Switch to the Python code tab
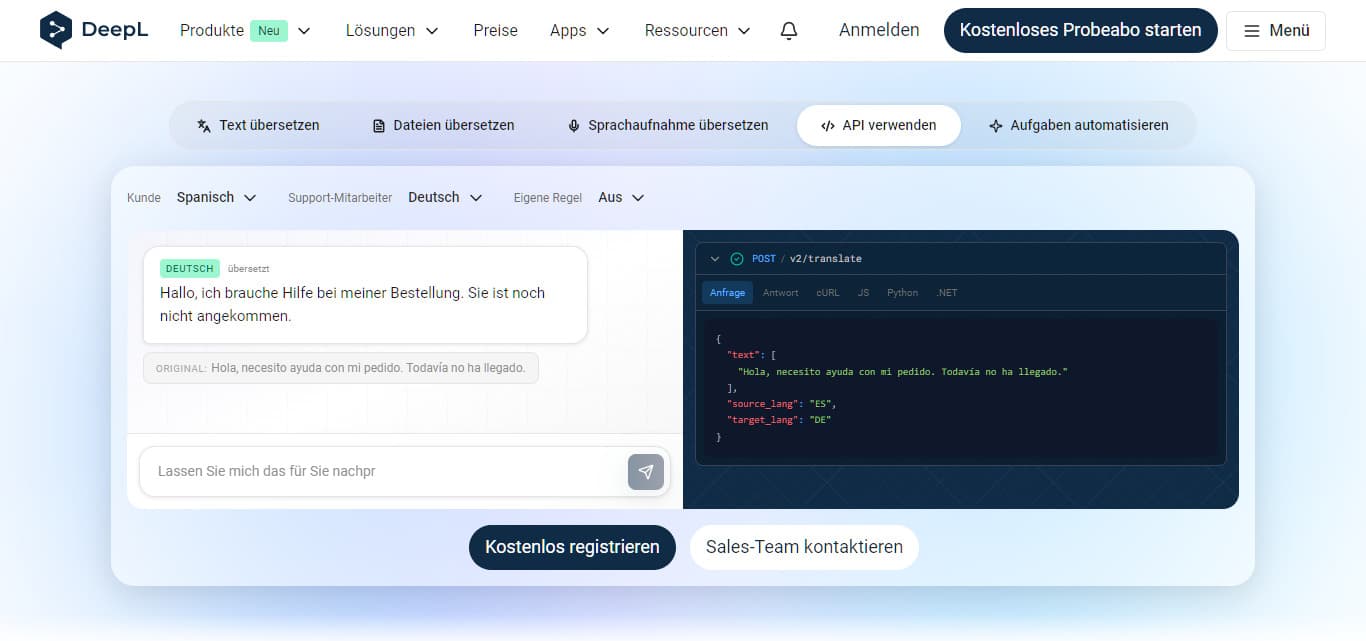This screenshot has width=1366, height=641. [902, 292]
